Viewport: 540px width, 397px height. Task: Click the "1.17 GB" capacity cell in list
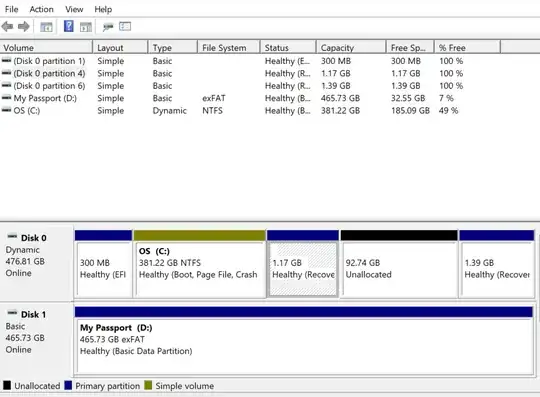pyautogui.click(x=336, y=73)
